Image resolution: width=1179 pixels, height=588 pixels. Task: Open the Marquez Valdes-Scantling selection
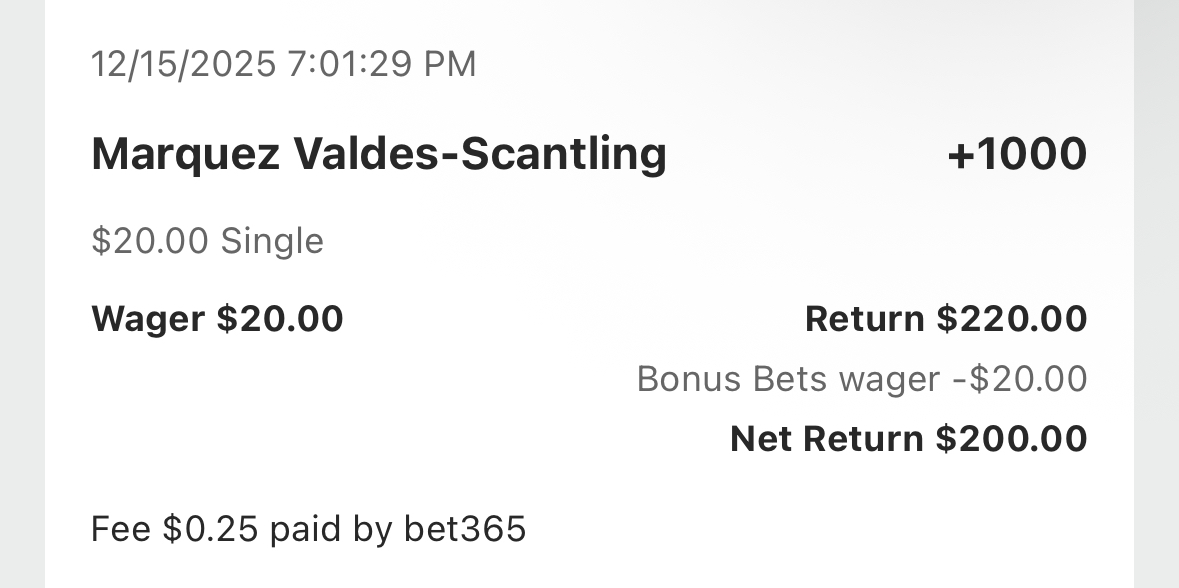coord(378,155)
